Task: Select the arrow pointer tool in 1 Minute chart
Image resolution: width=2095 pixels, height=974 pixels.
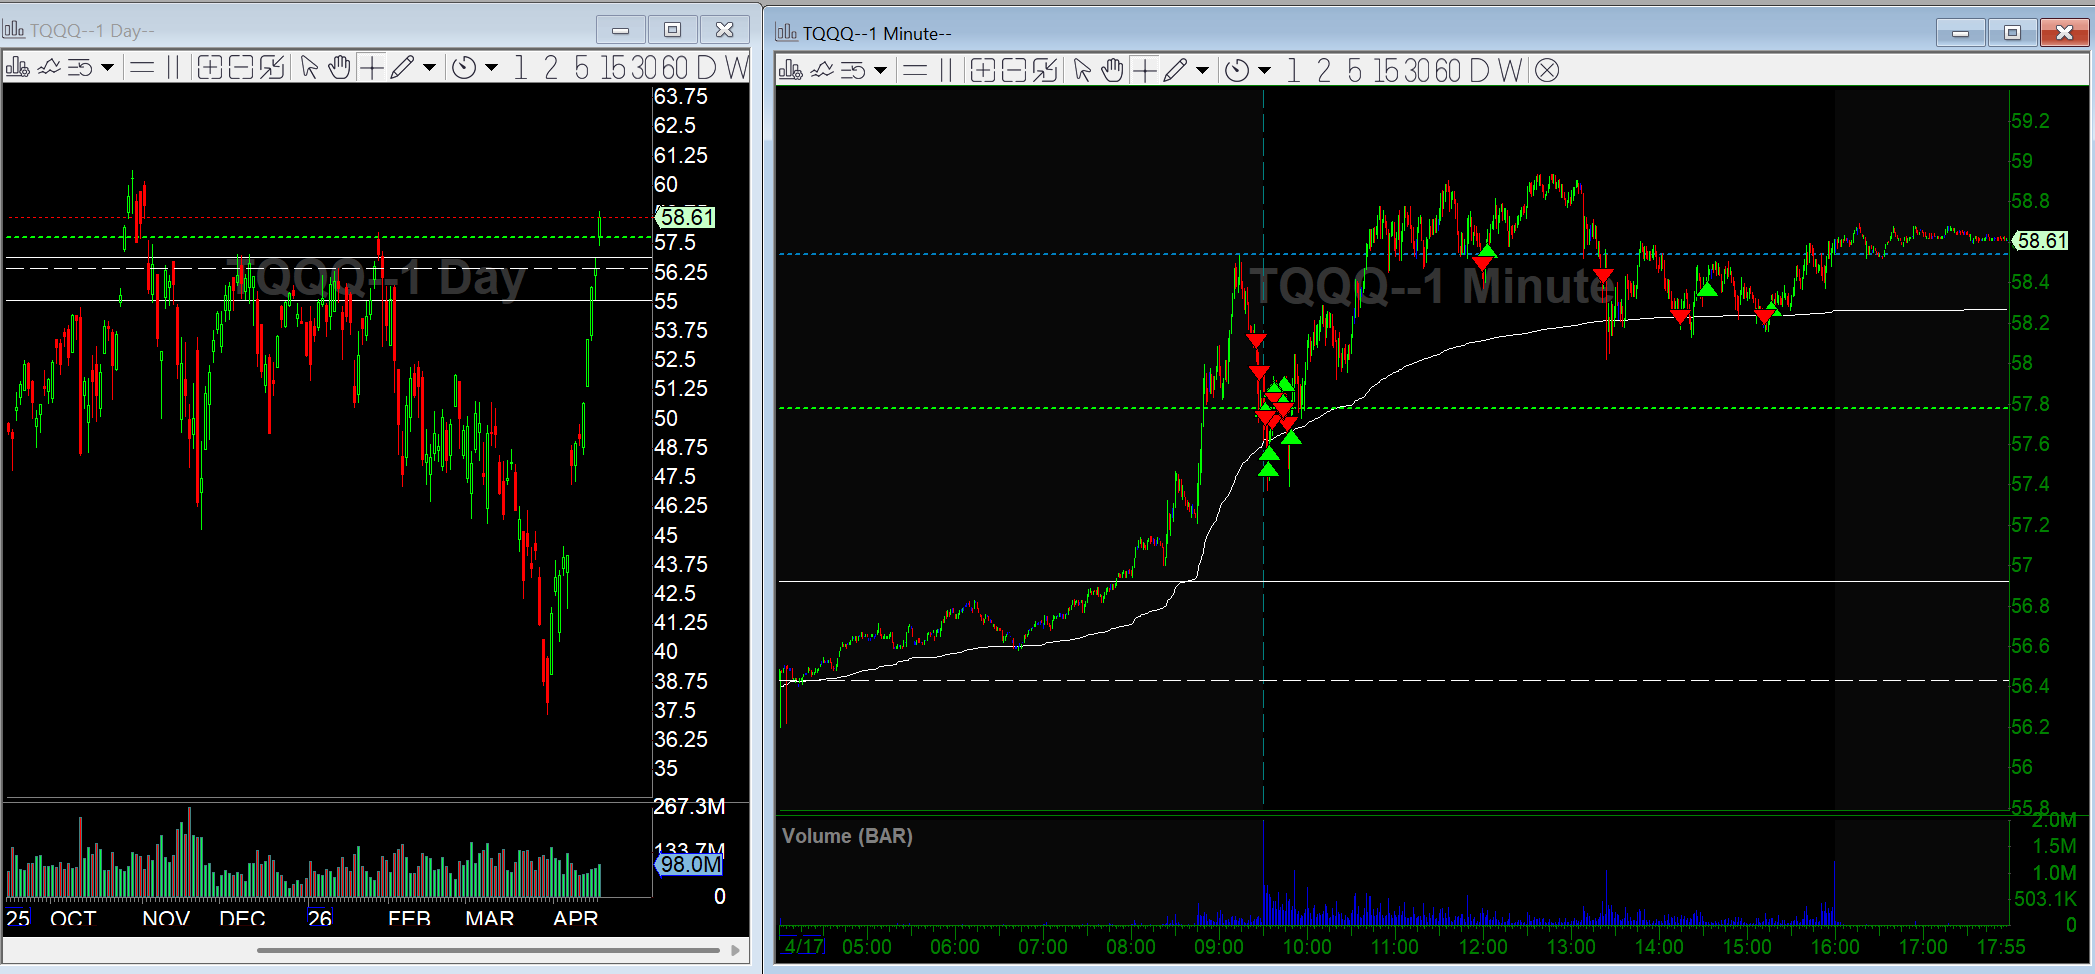Action: pos(1082,70)
